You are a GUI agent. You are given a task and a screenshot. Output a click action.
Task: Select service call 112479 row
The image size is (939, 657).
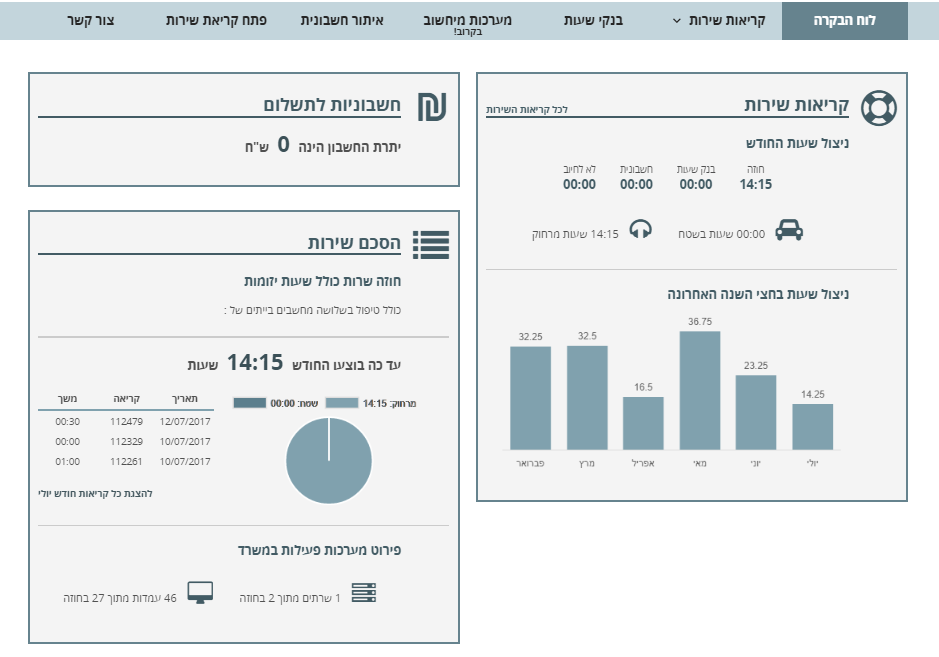click(x=126, y=421)
